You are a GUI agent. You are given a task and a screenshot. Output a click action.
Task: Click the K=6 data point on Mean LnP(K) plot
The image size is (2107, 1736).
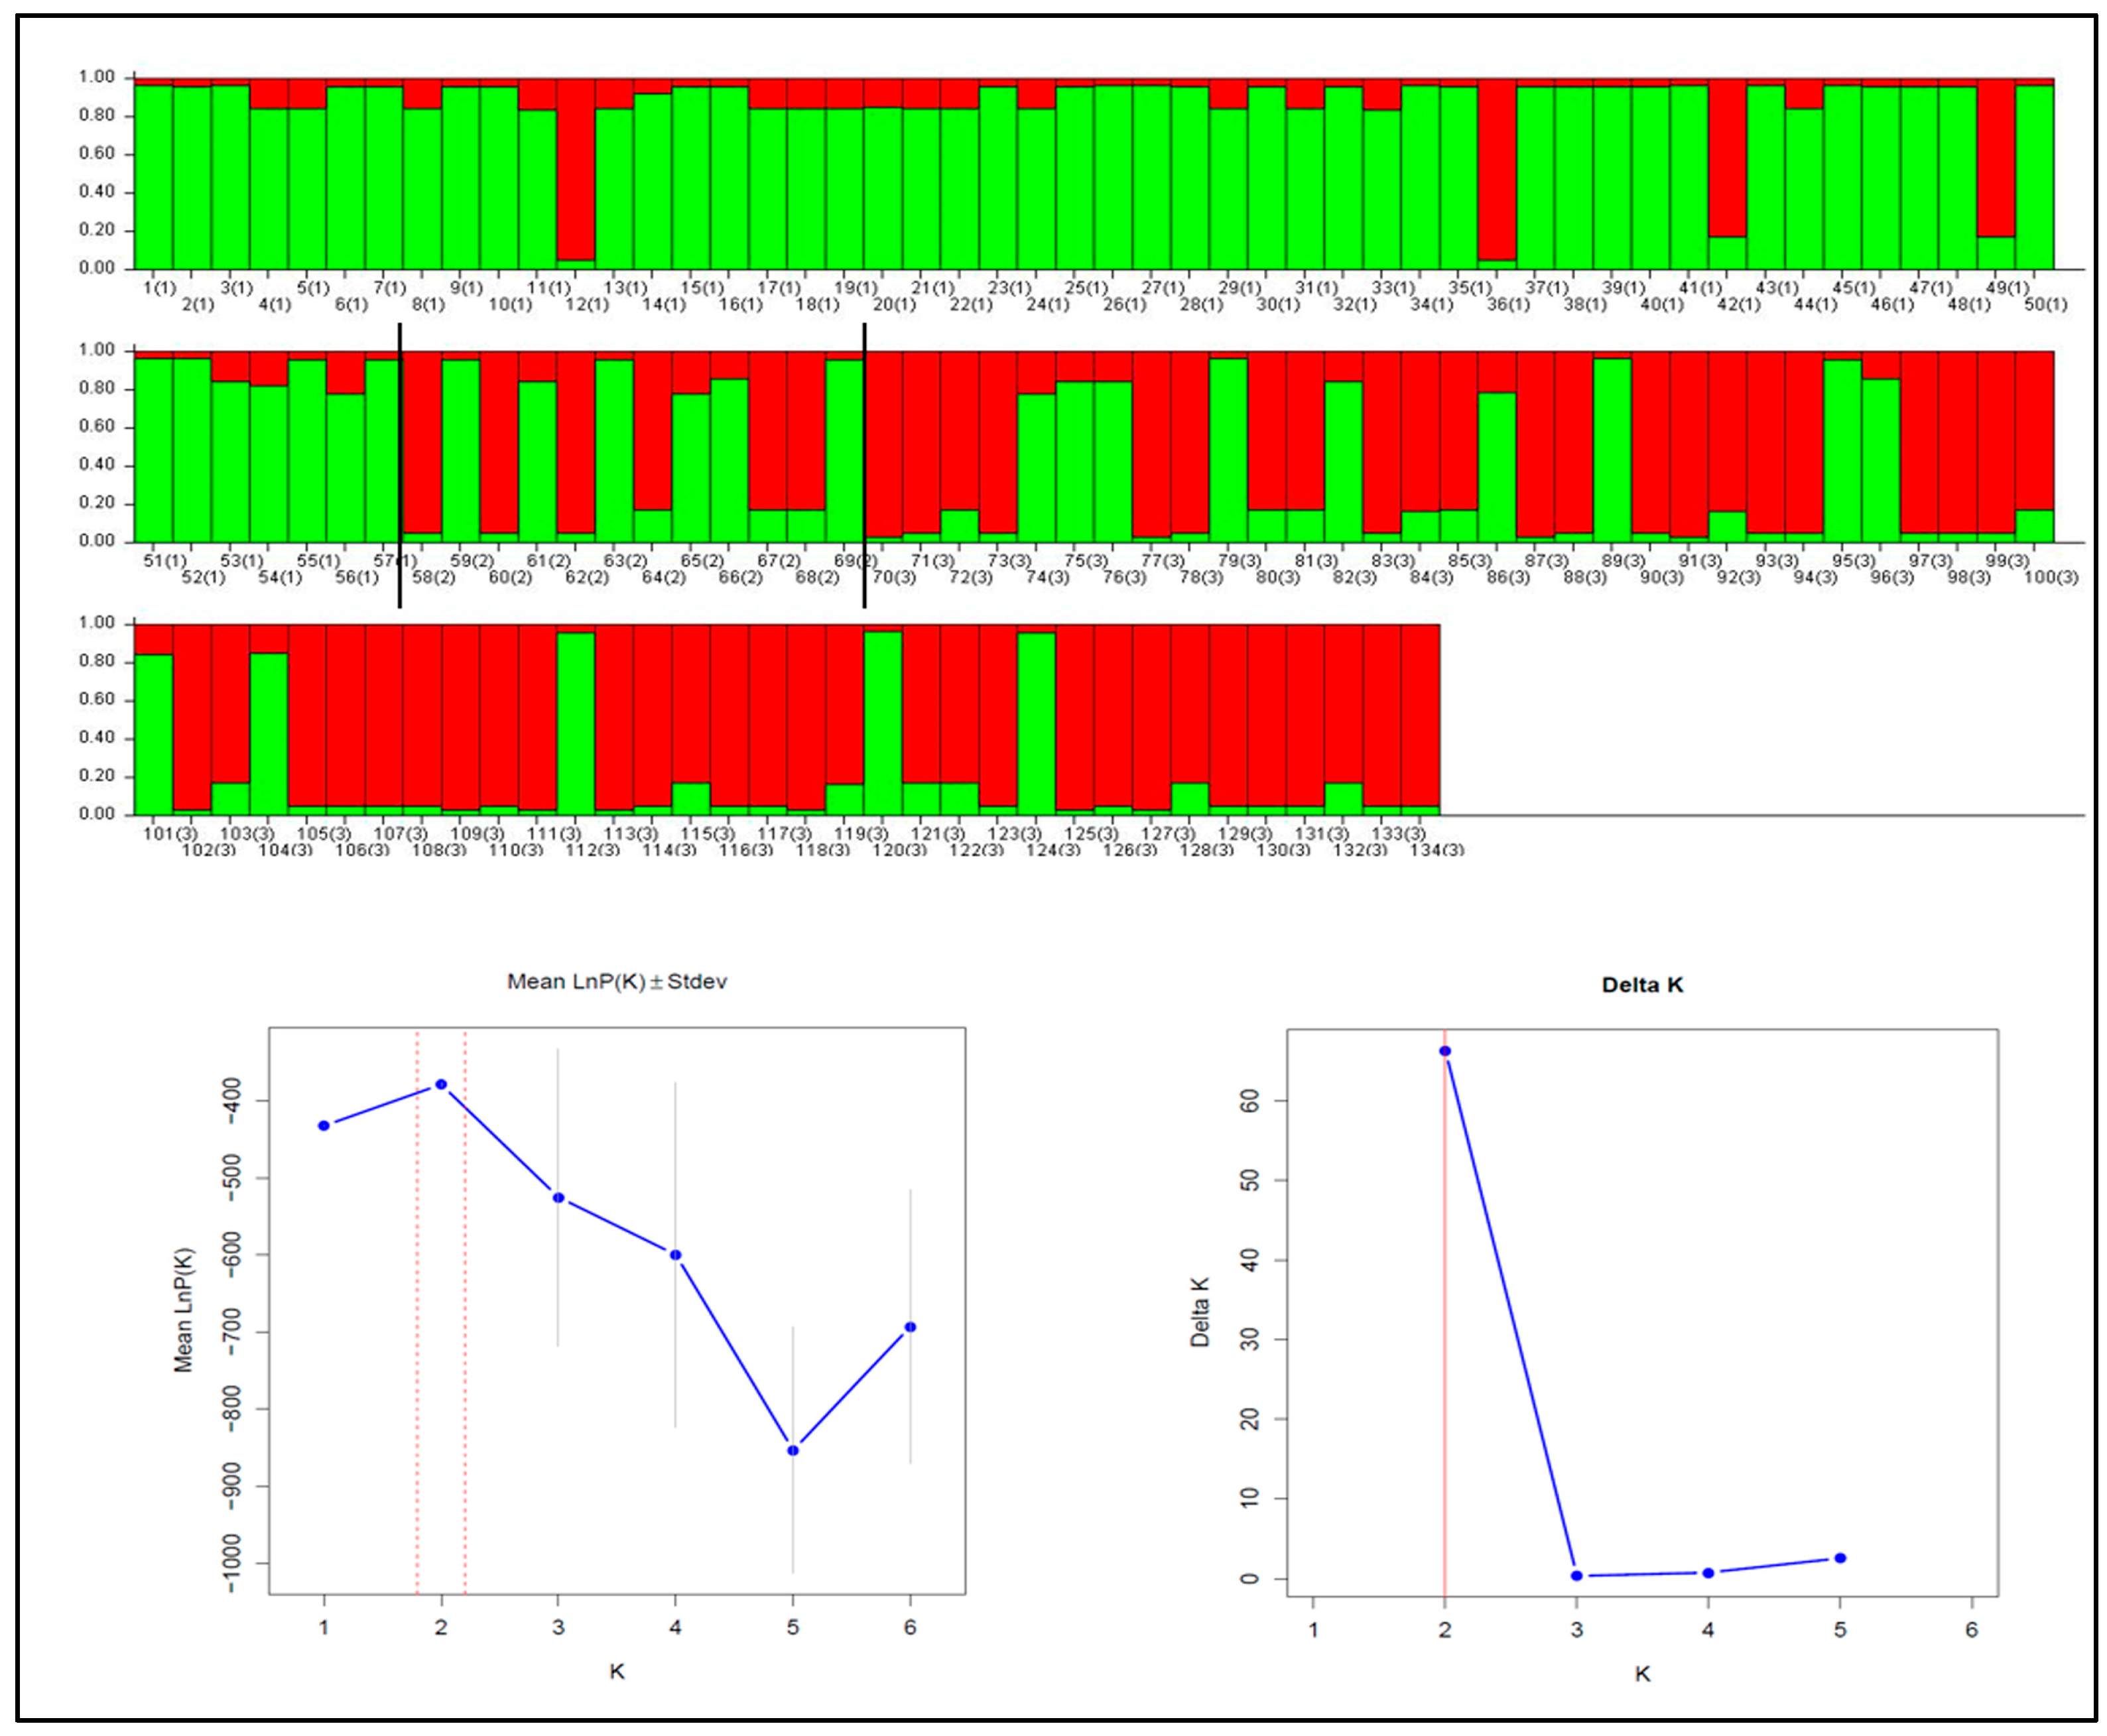910,1327
